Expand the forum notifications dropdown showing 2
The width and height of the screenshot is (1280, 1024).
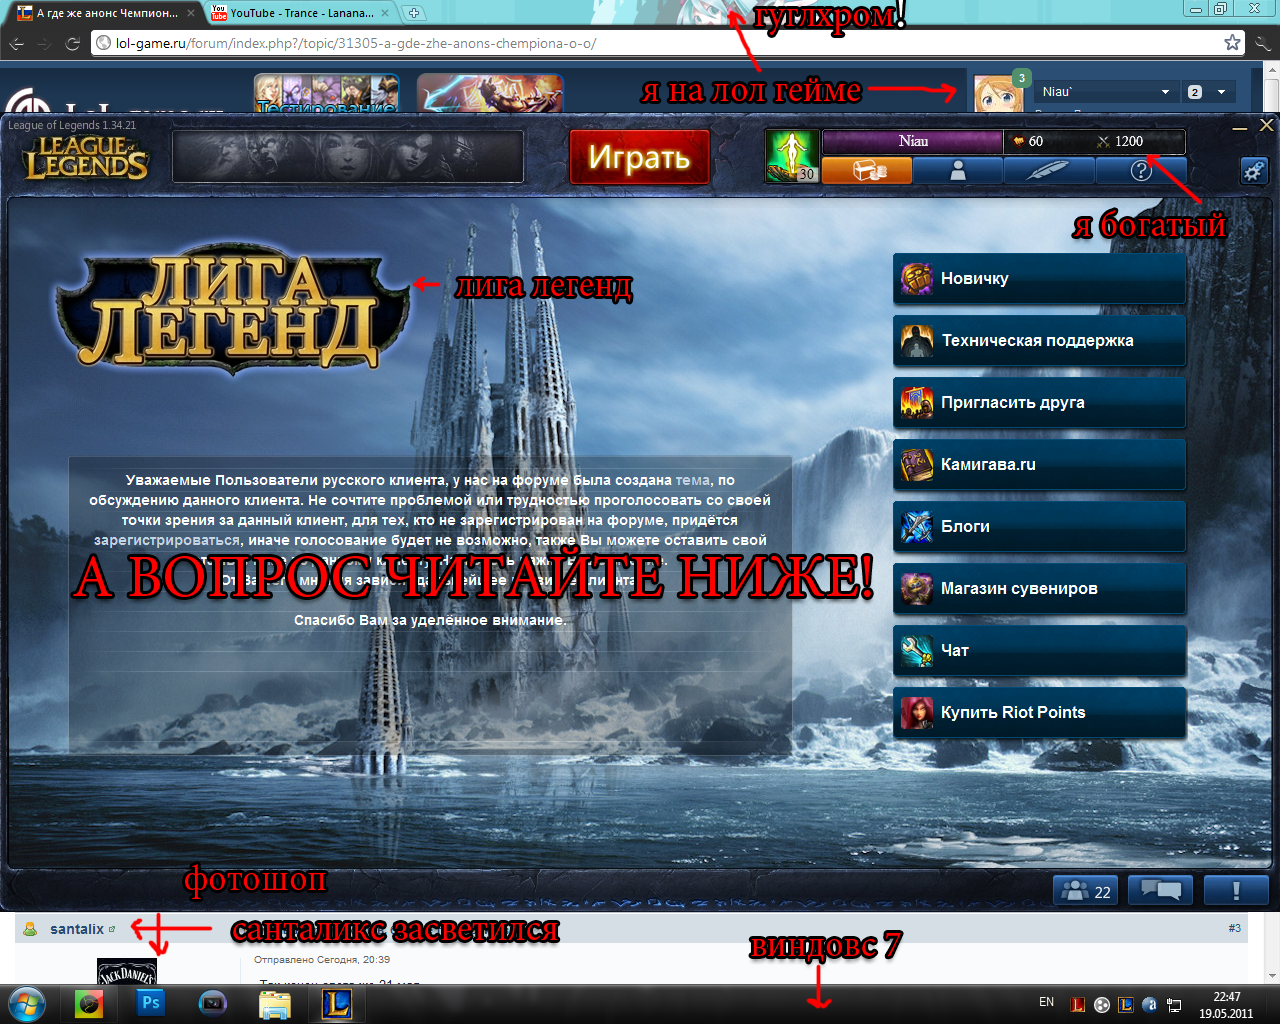[1207, 92]
